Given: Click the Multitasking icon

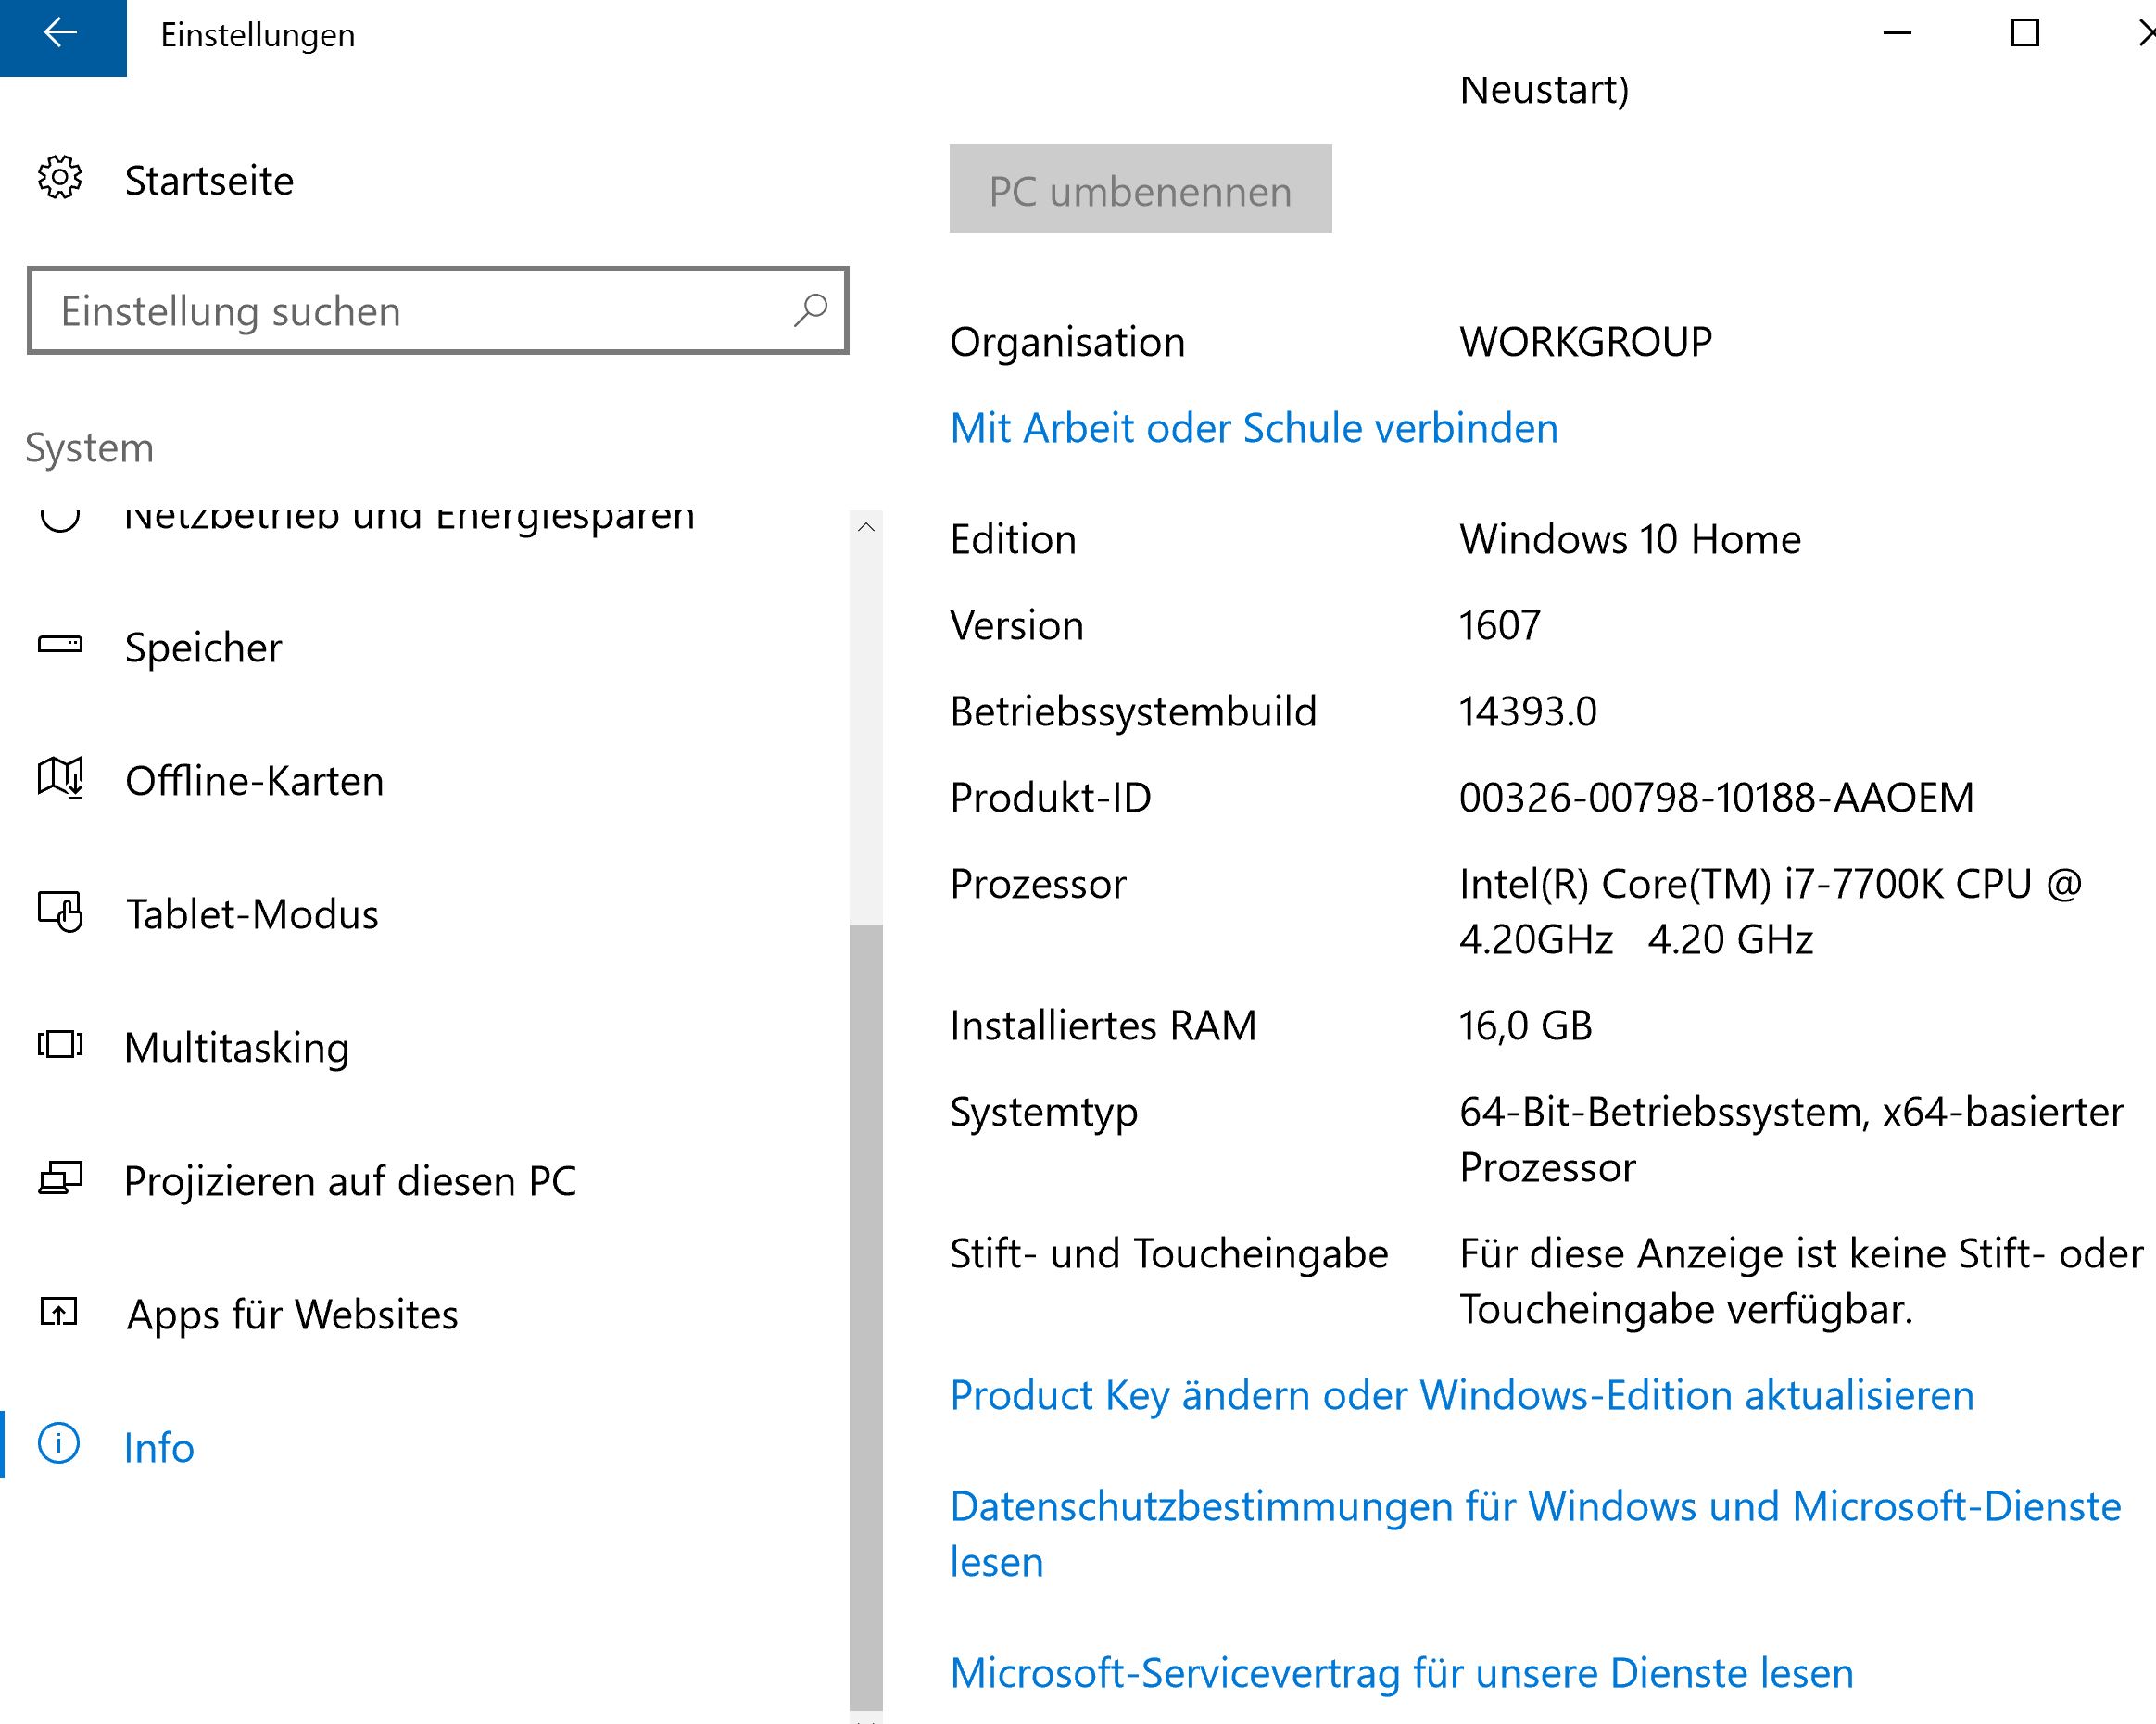Looking at the screenshot, I should tap(60, 1045).
